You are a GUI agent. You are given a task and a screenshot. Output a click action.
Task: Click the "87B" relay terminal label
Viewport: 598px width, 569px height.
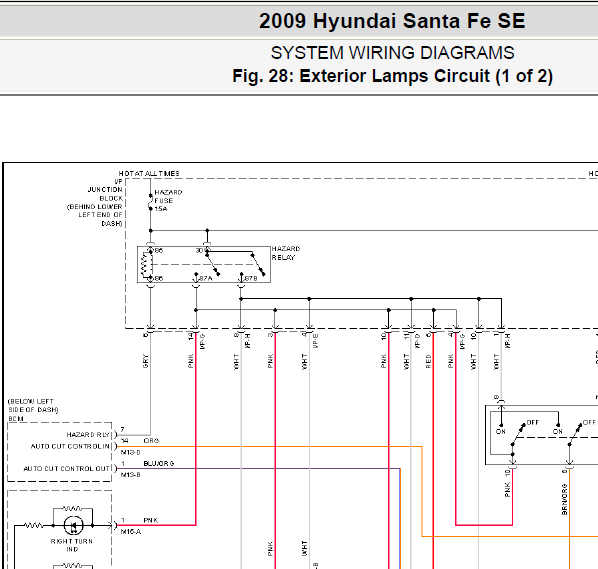tap(251, 278)
